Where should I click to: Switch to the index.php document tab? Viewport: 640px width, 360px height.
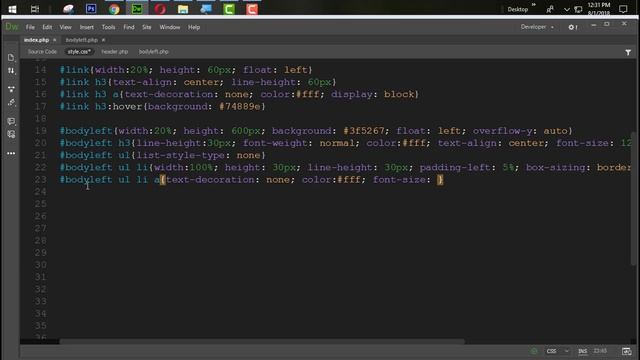[x=36, y=40]
